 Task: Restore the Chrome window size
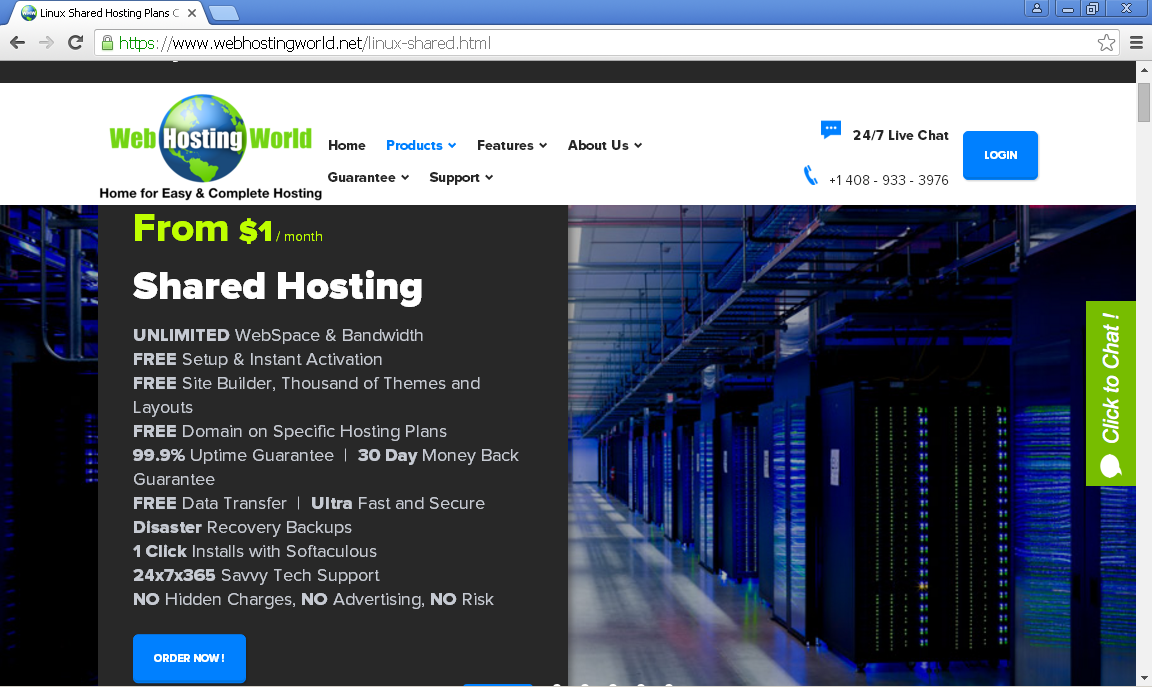tap(1092, 8)
